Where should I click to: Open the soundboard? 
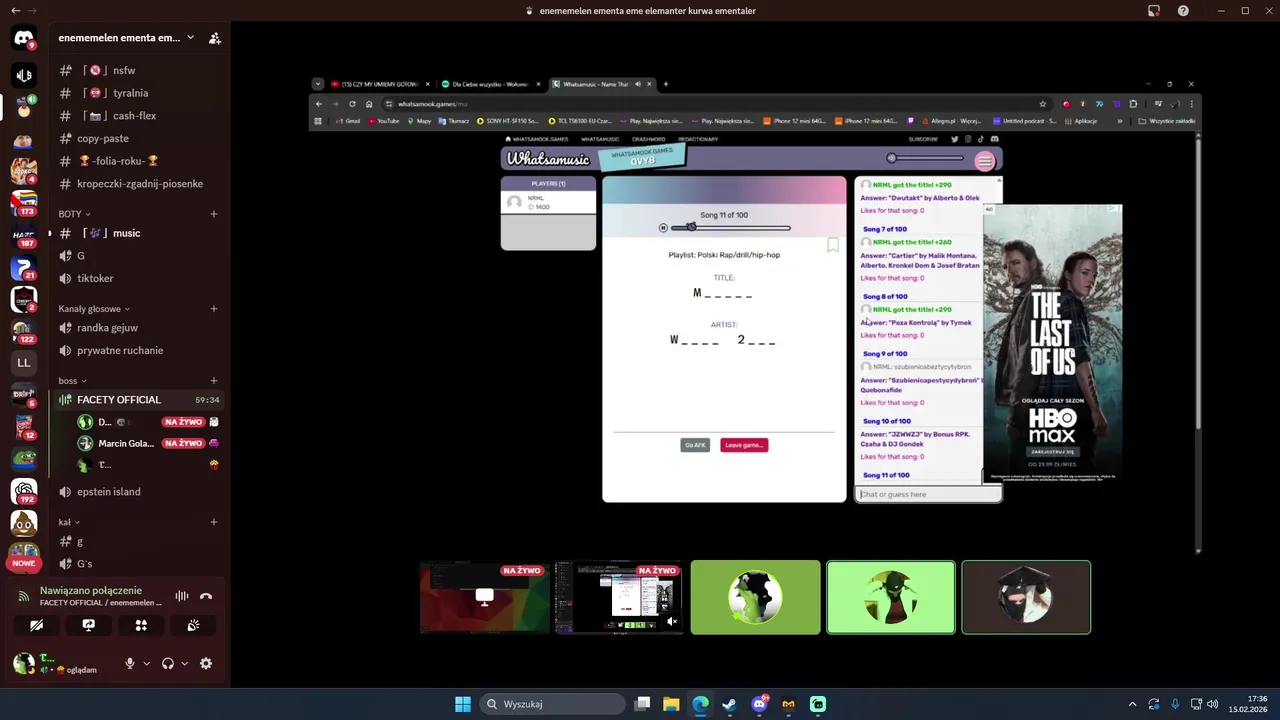pyautogui.click(x=193, y=625)
